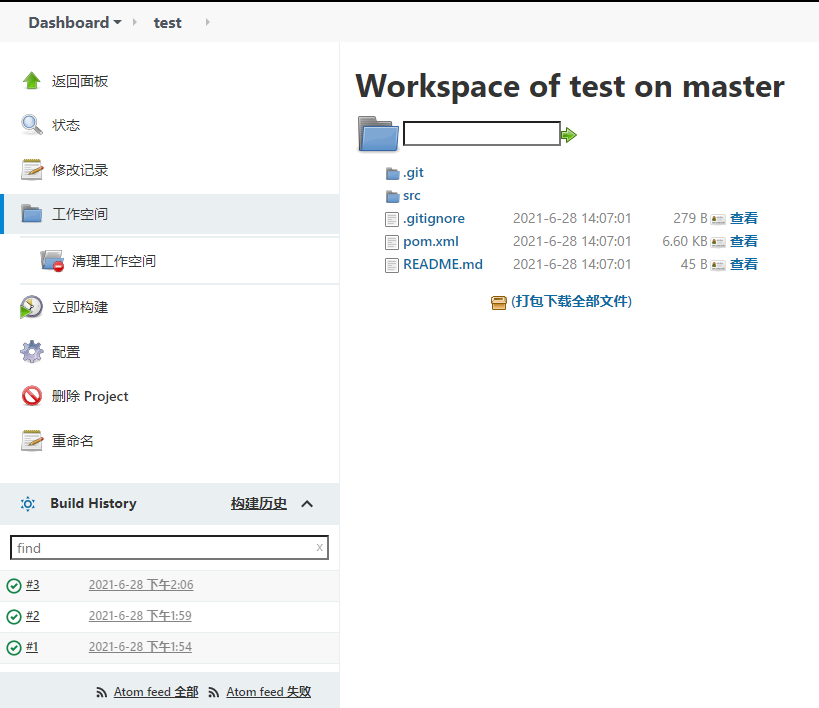Click the success status icon of build #3
Screen dimensions: 819x708
click(x=14, y=586)
